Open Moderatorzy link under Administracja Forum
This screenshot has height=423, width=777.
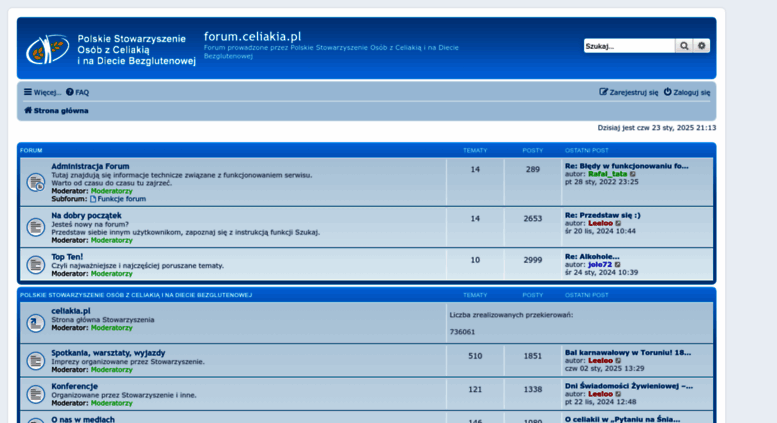point(111,191)
